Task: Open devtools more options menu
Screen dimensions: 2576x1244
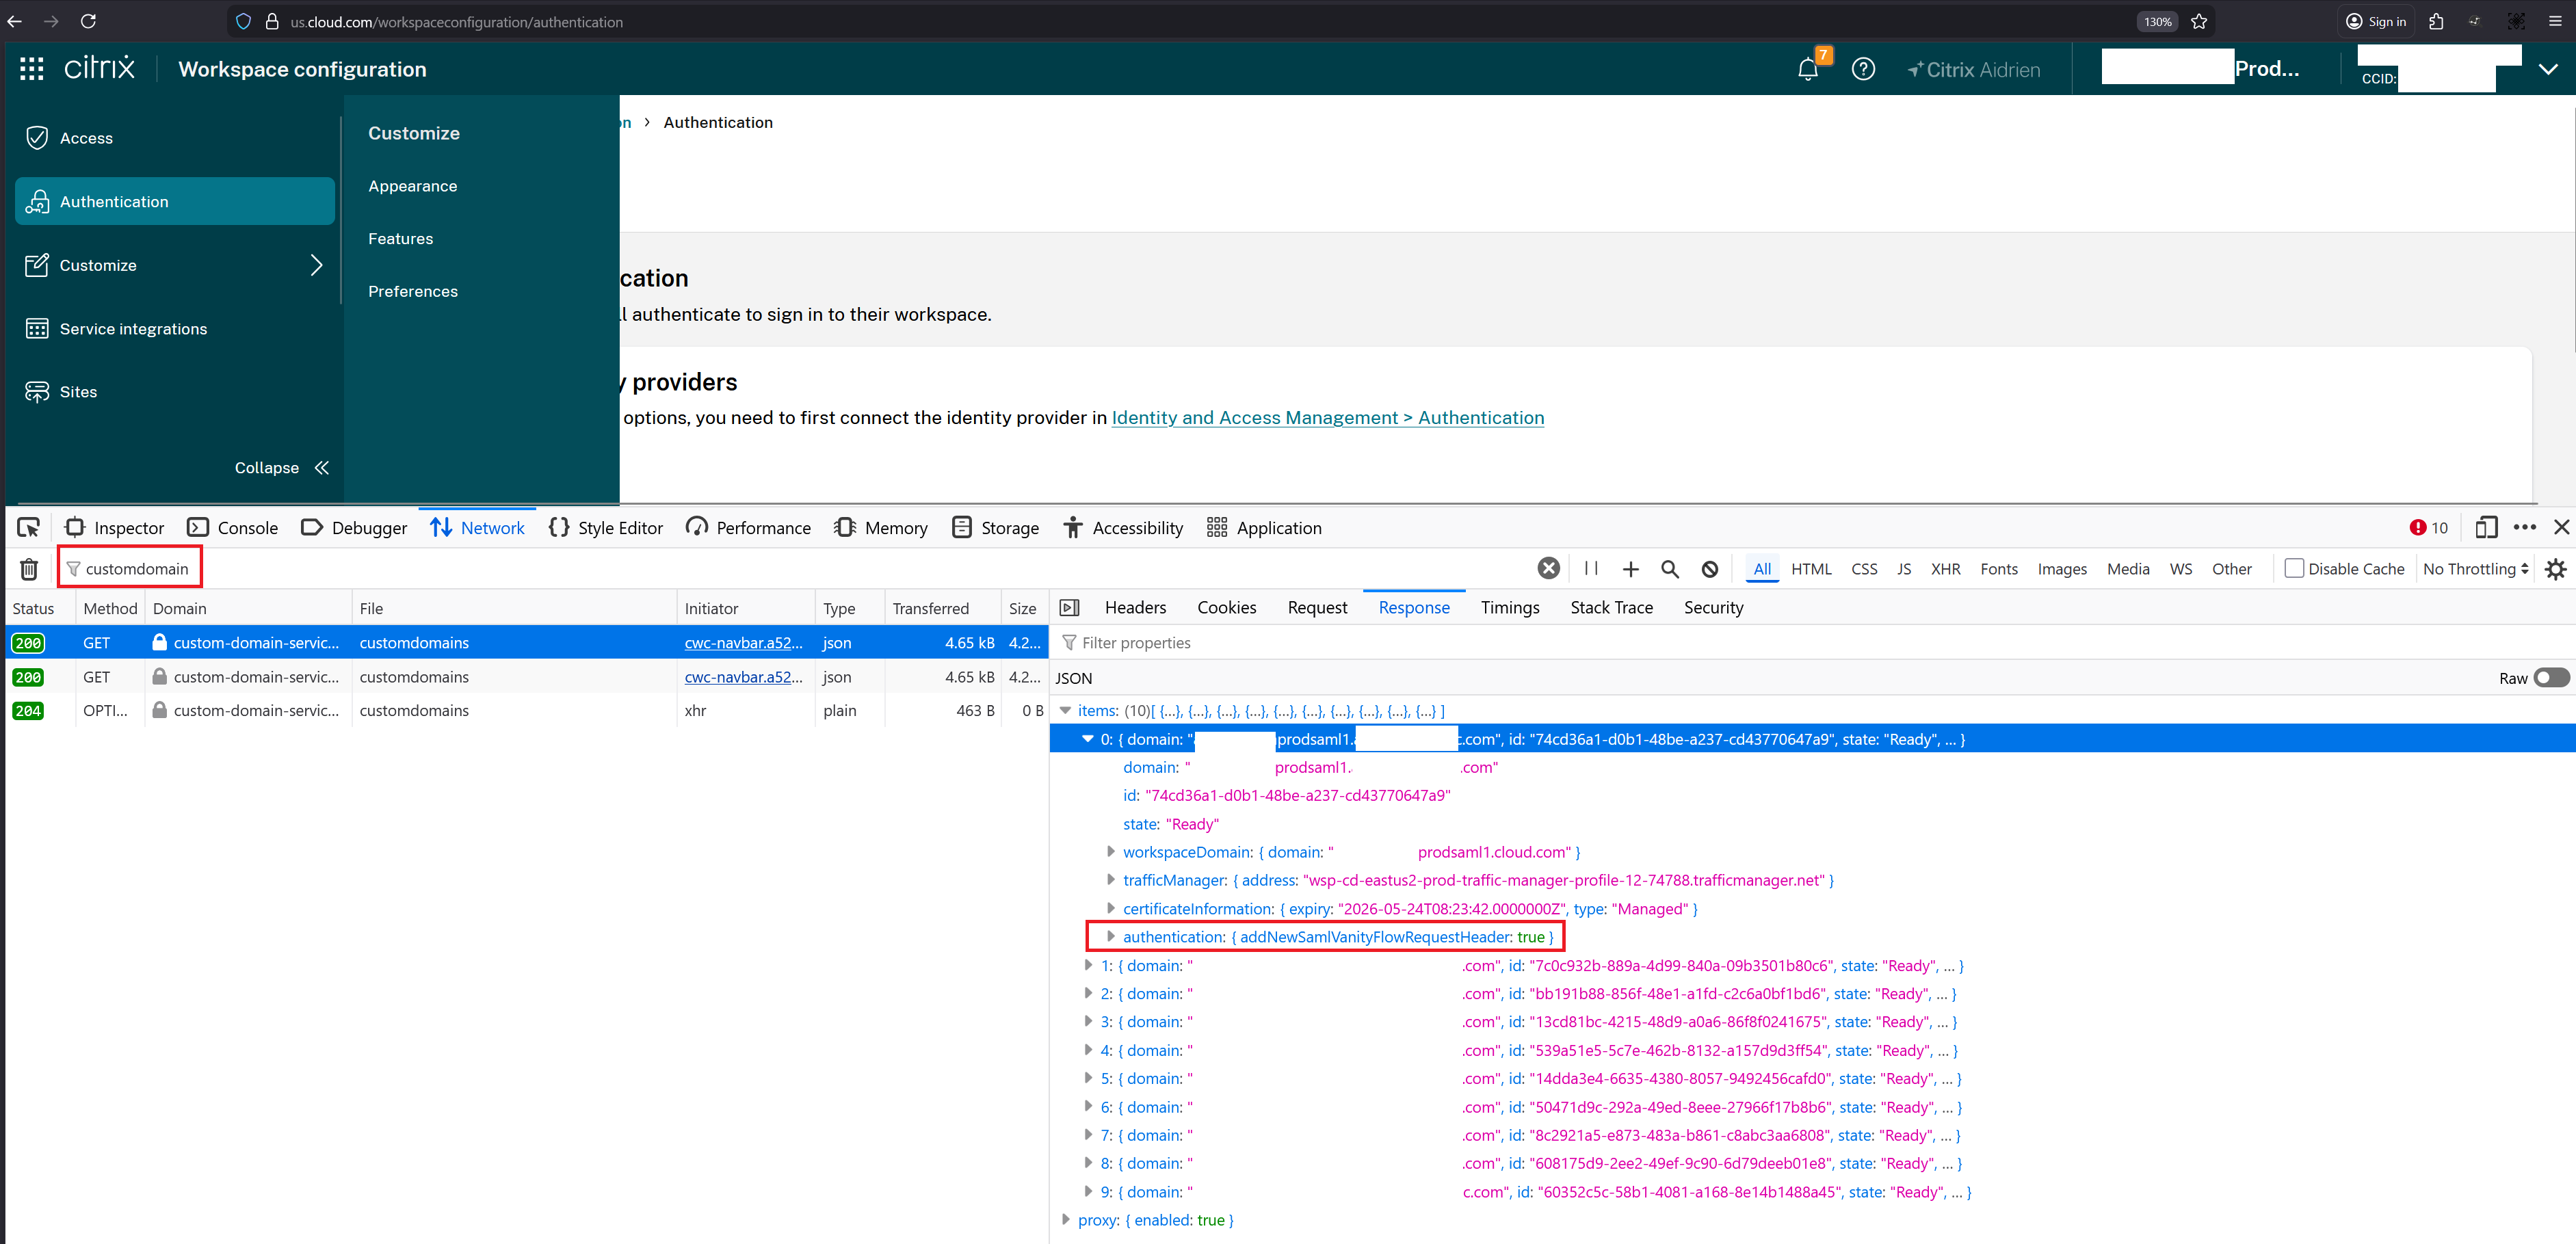Action: point(2524,527)
